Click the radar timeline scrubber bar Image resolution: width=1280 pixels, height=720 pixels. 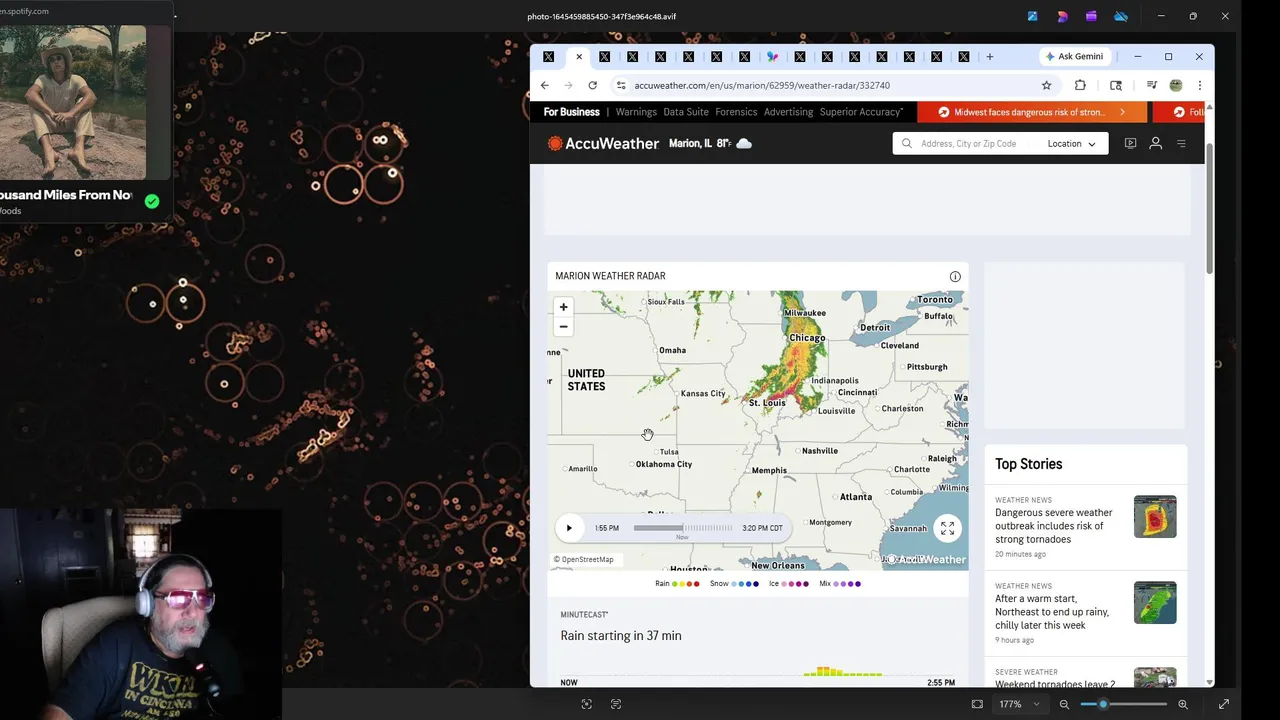point(682,528)
